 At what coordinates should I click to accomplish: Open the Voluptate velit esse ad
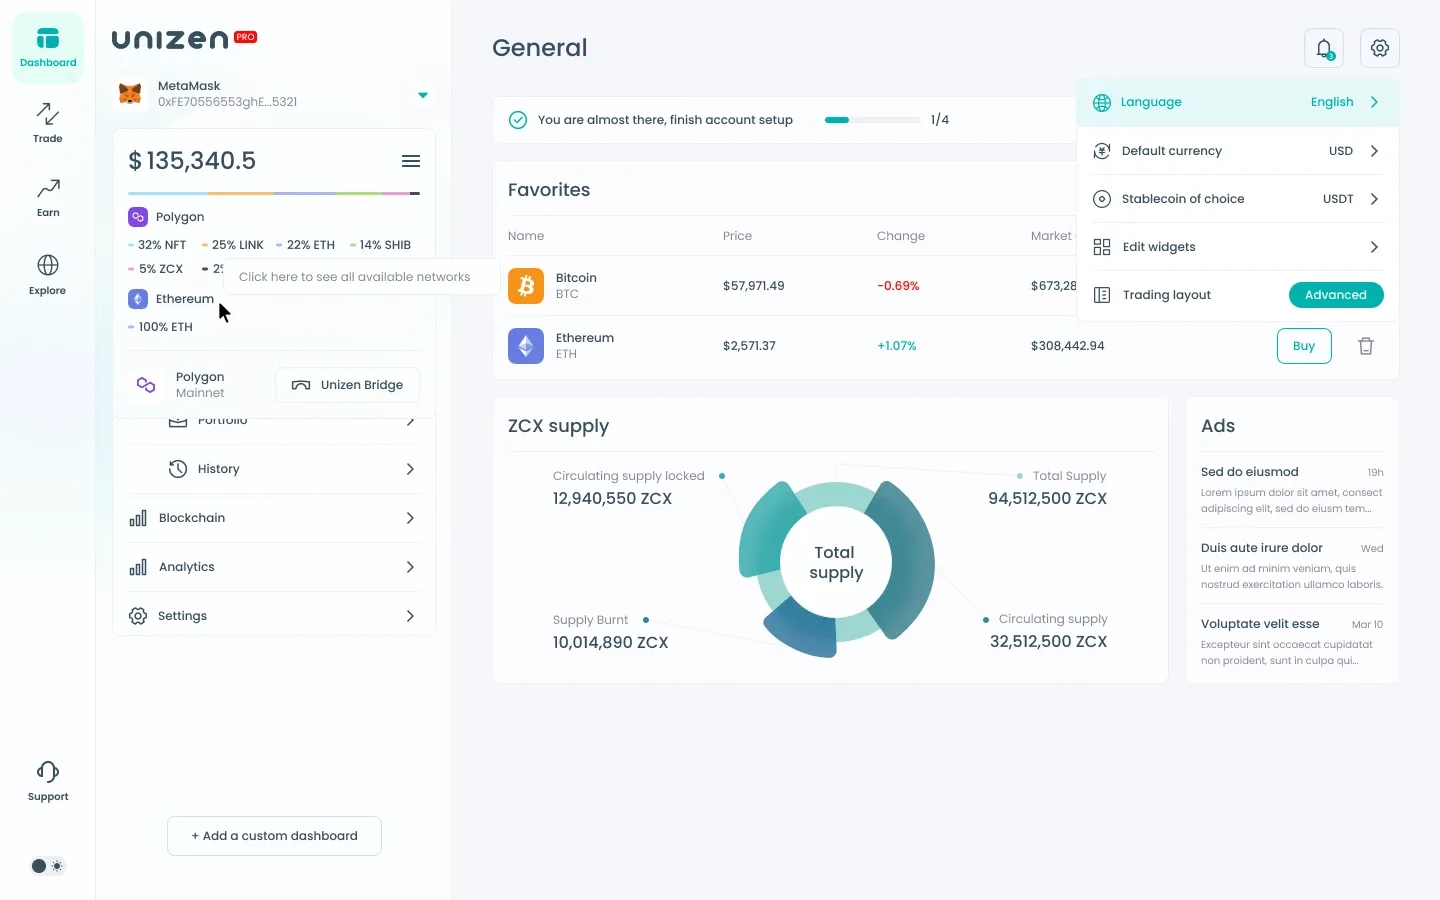click(1292, 642)
